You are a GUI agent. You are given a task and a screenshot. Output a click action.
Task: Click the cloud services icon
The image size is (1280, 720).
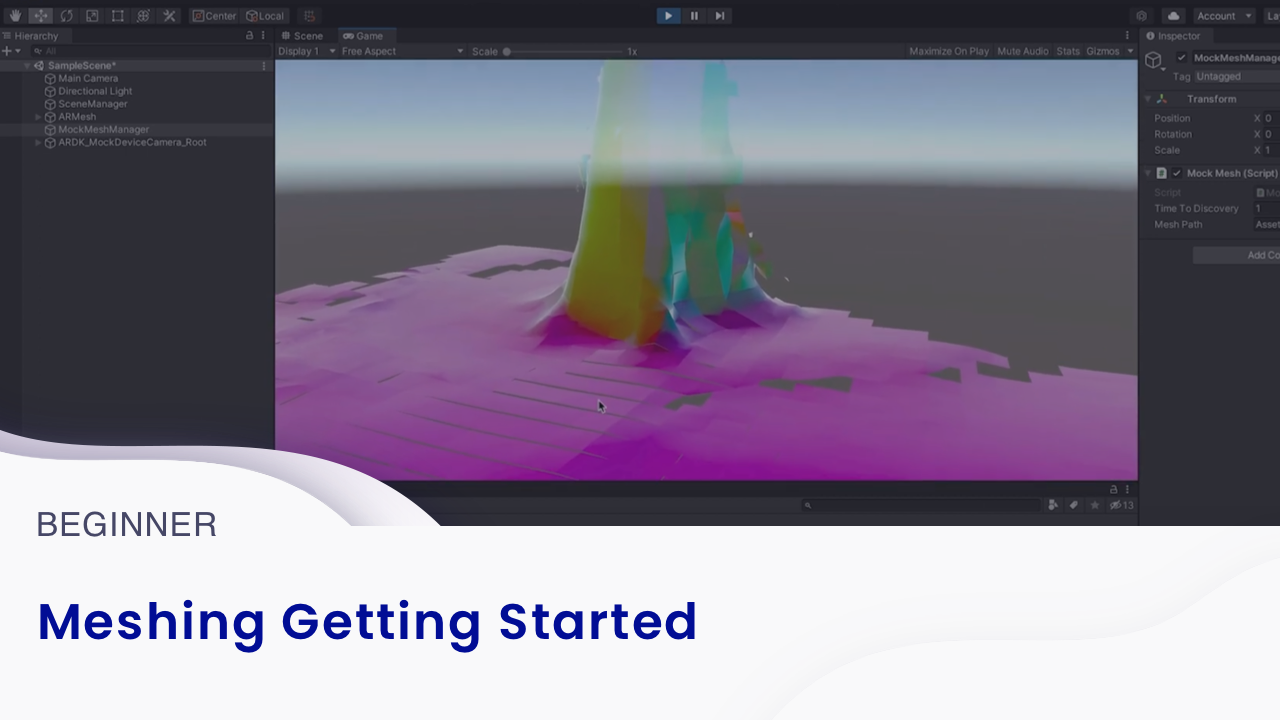1174,16
